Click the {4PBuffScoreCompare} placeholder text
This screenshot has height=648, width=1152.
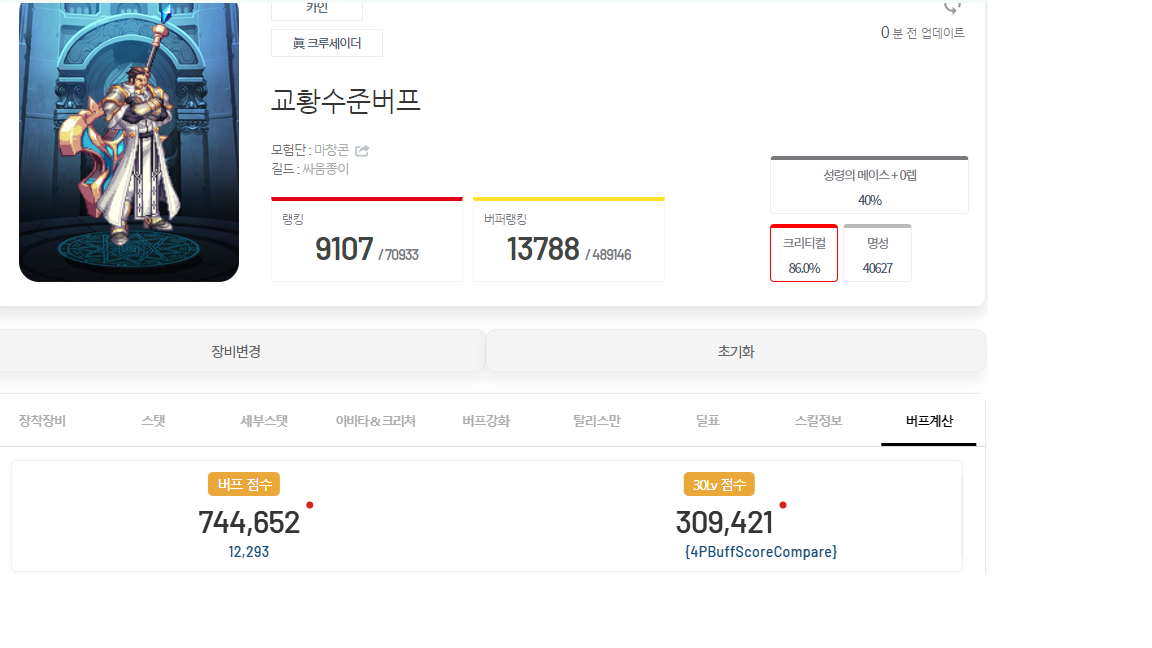point(760,552)
